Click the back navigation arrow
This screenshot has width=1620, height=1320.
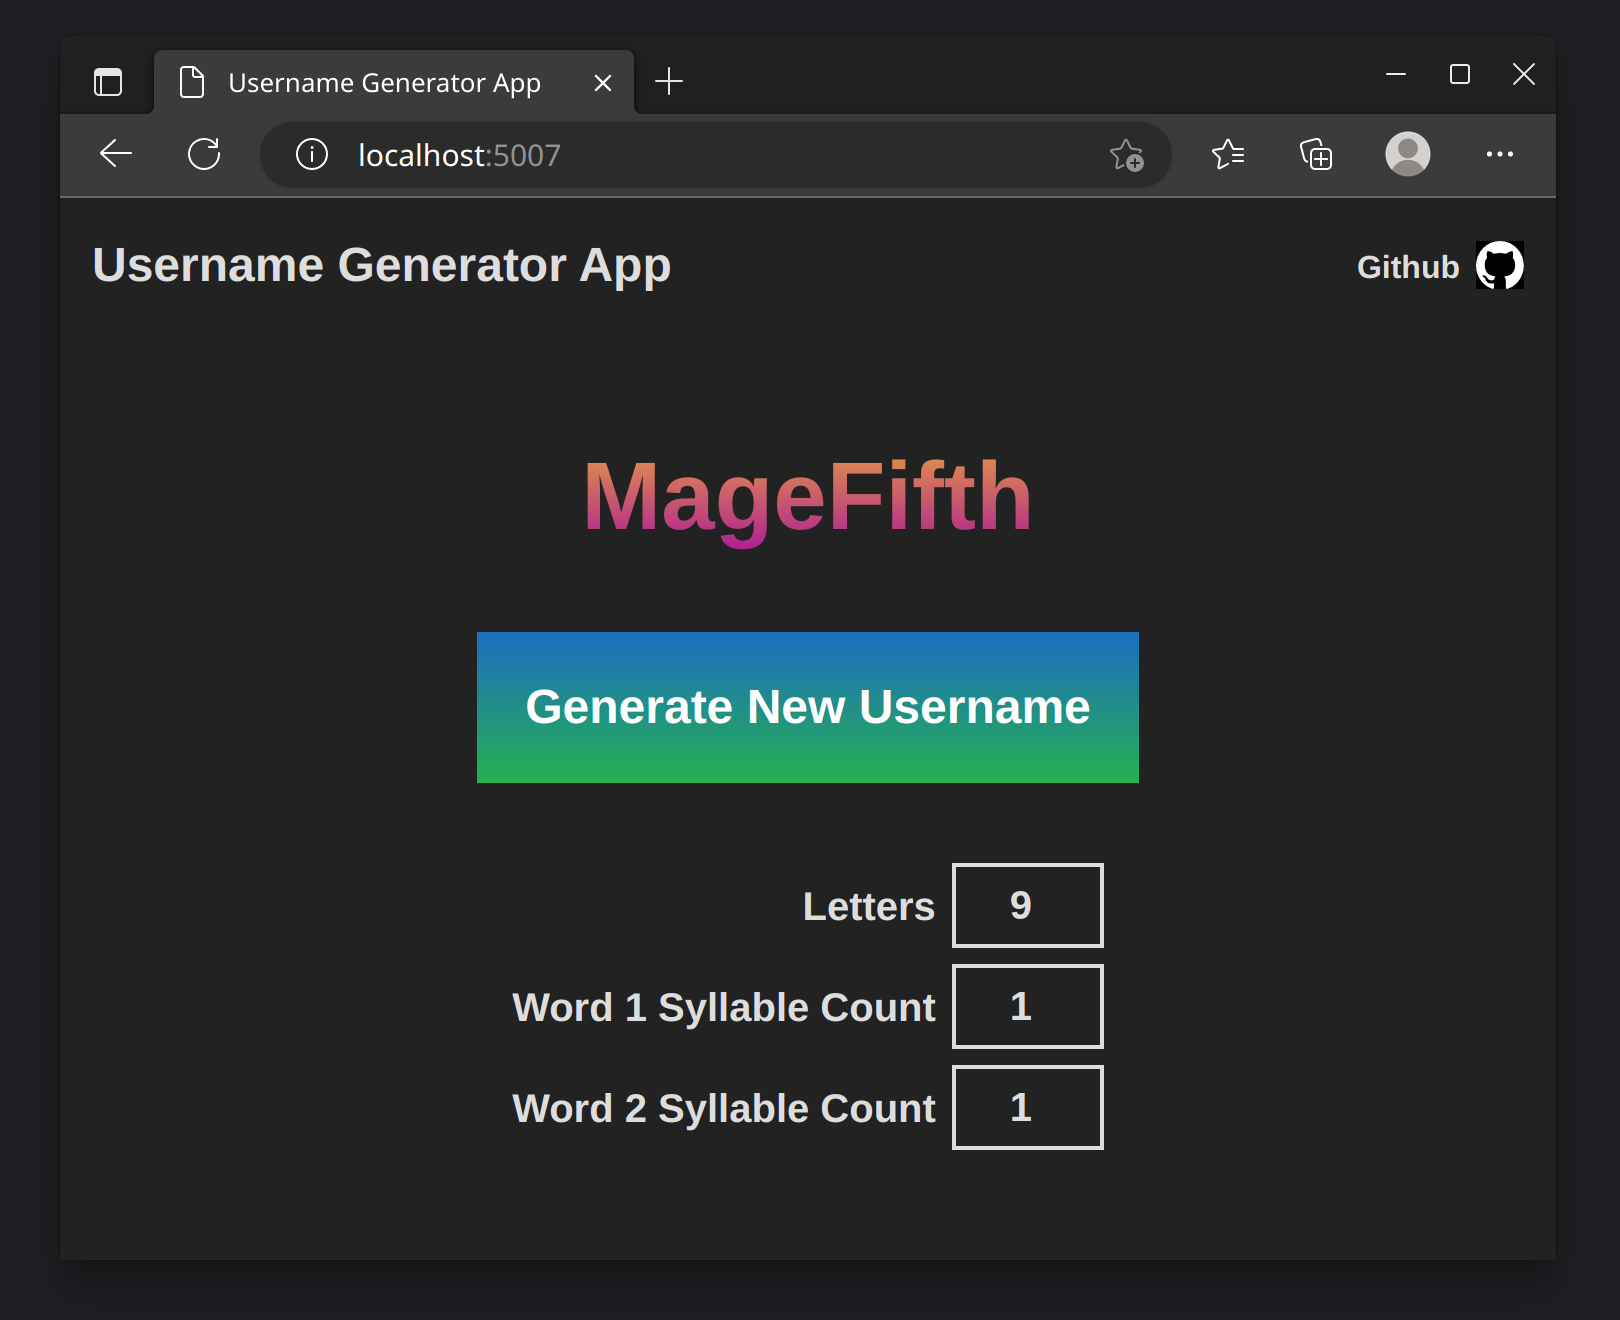(115, 154)
